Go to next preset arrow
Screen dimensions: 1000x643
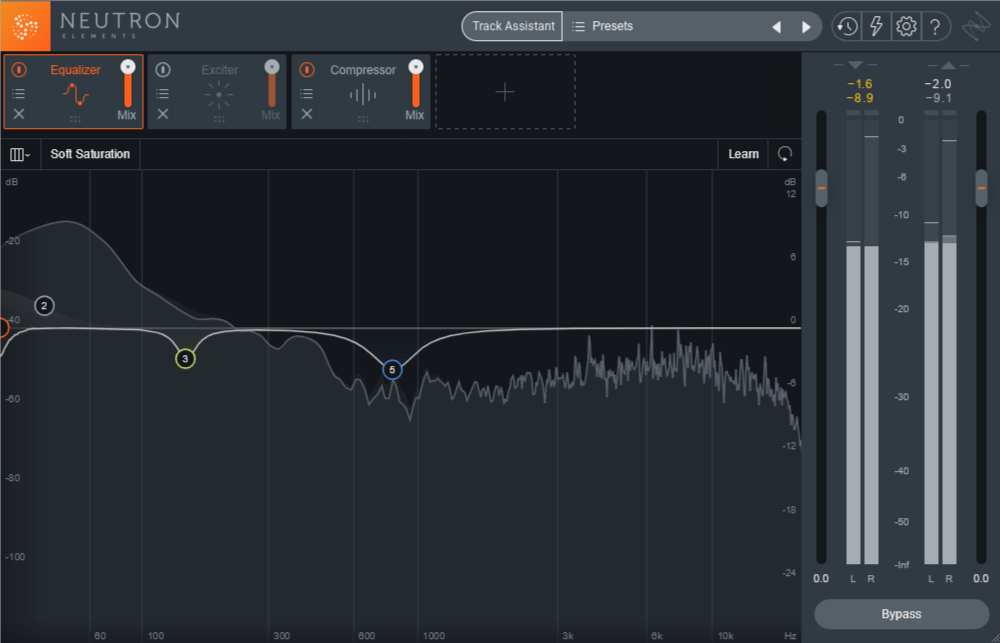tap(805, 27)
